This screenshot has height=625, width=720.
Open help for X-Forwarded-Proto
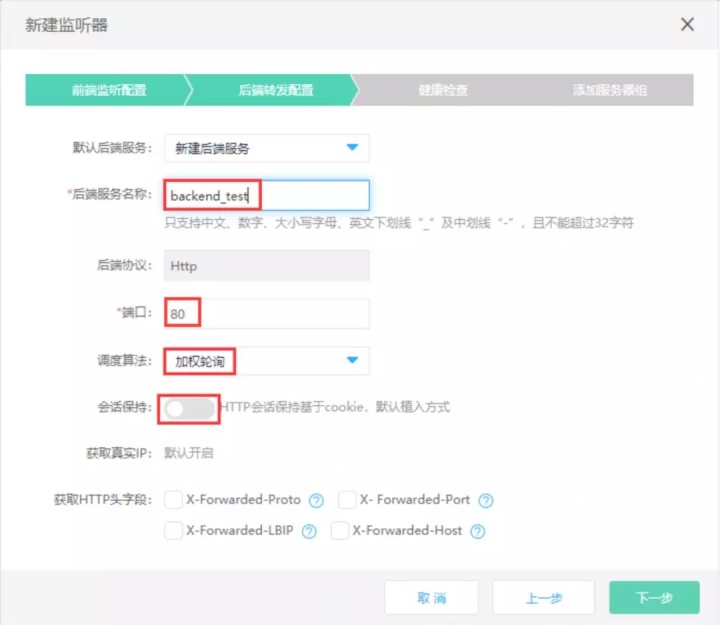(x=316, y=501)
